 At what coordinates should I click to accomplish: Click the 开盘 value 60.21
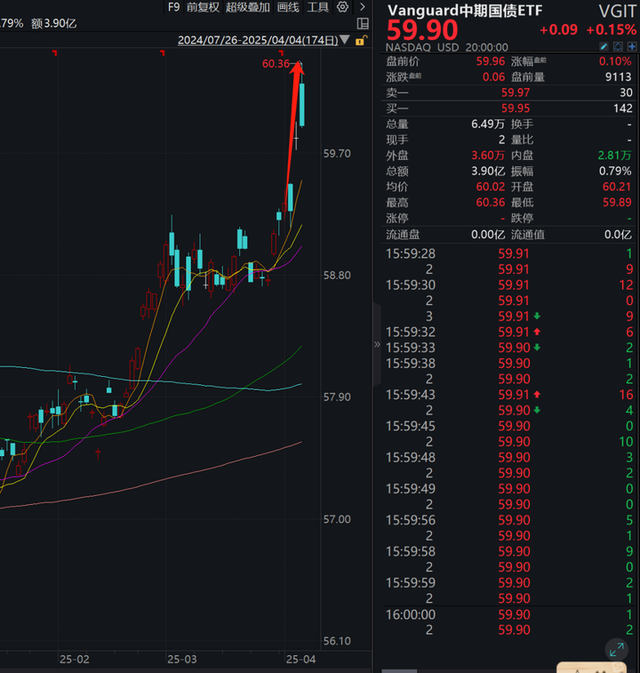pos(617,187)
